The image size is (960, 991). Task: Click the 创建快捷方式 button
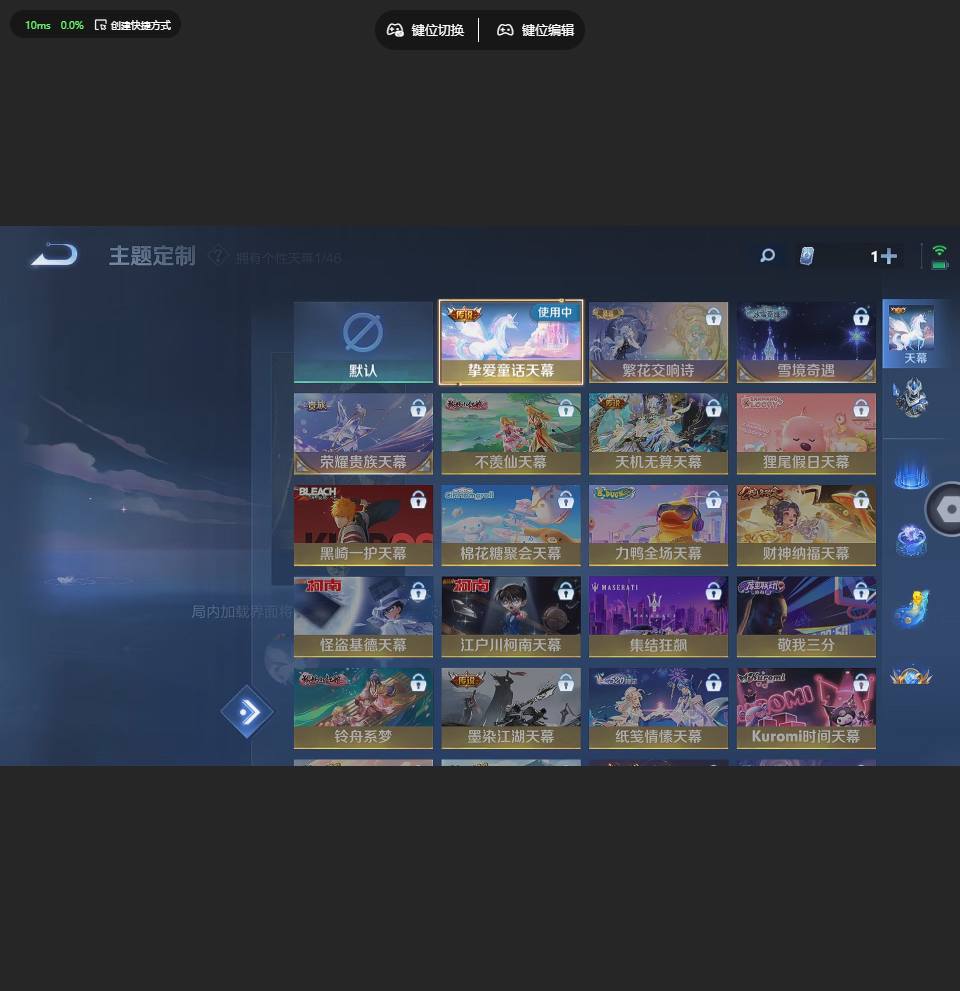133,25
